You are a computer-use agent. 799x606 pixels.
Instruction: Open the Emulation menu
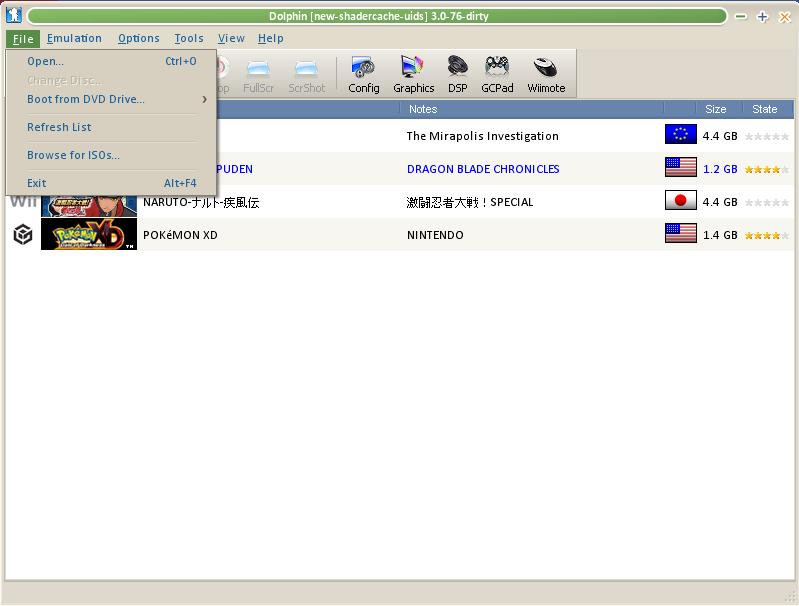pos(74,39)
